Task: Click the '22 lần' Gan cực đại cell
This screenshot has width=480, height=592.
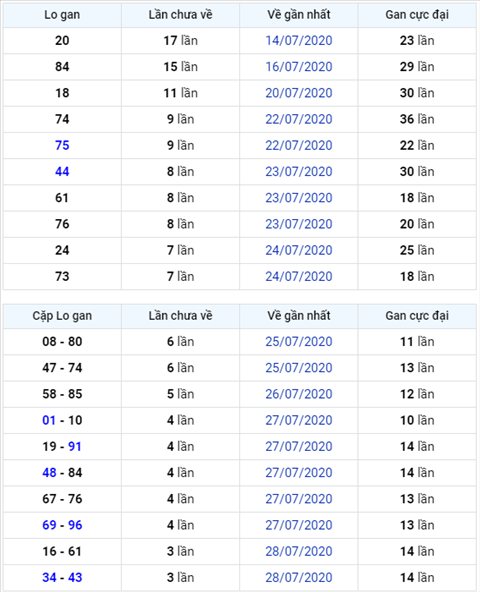Action: pos(417,145)
